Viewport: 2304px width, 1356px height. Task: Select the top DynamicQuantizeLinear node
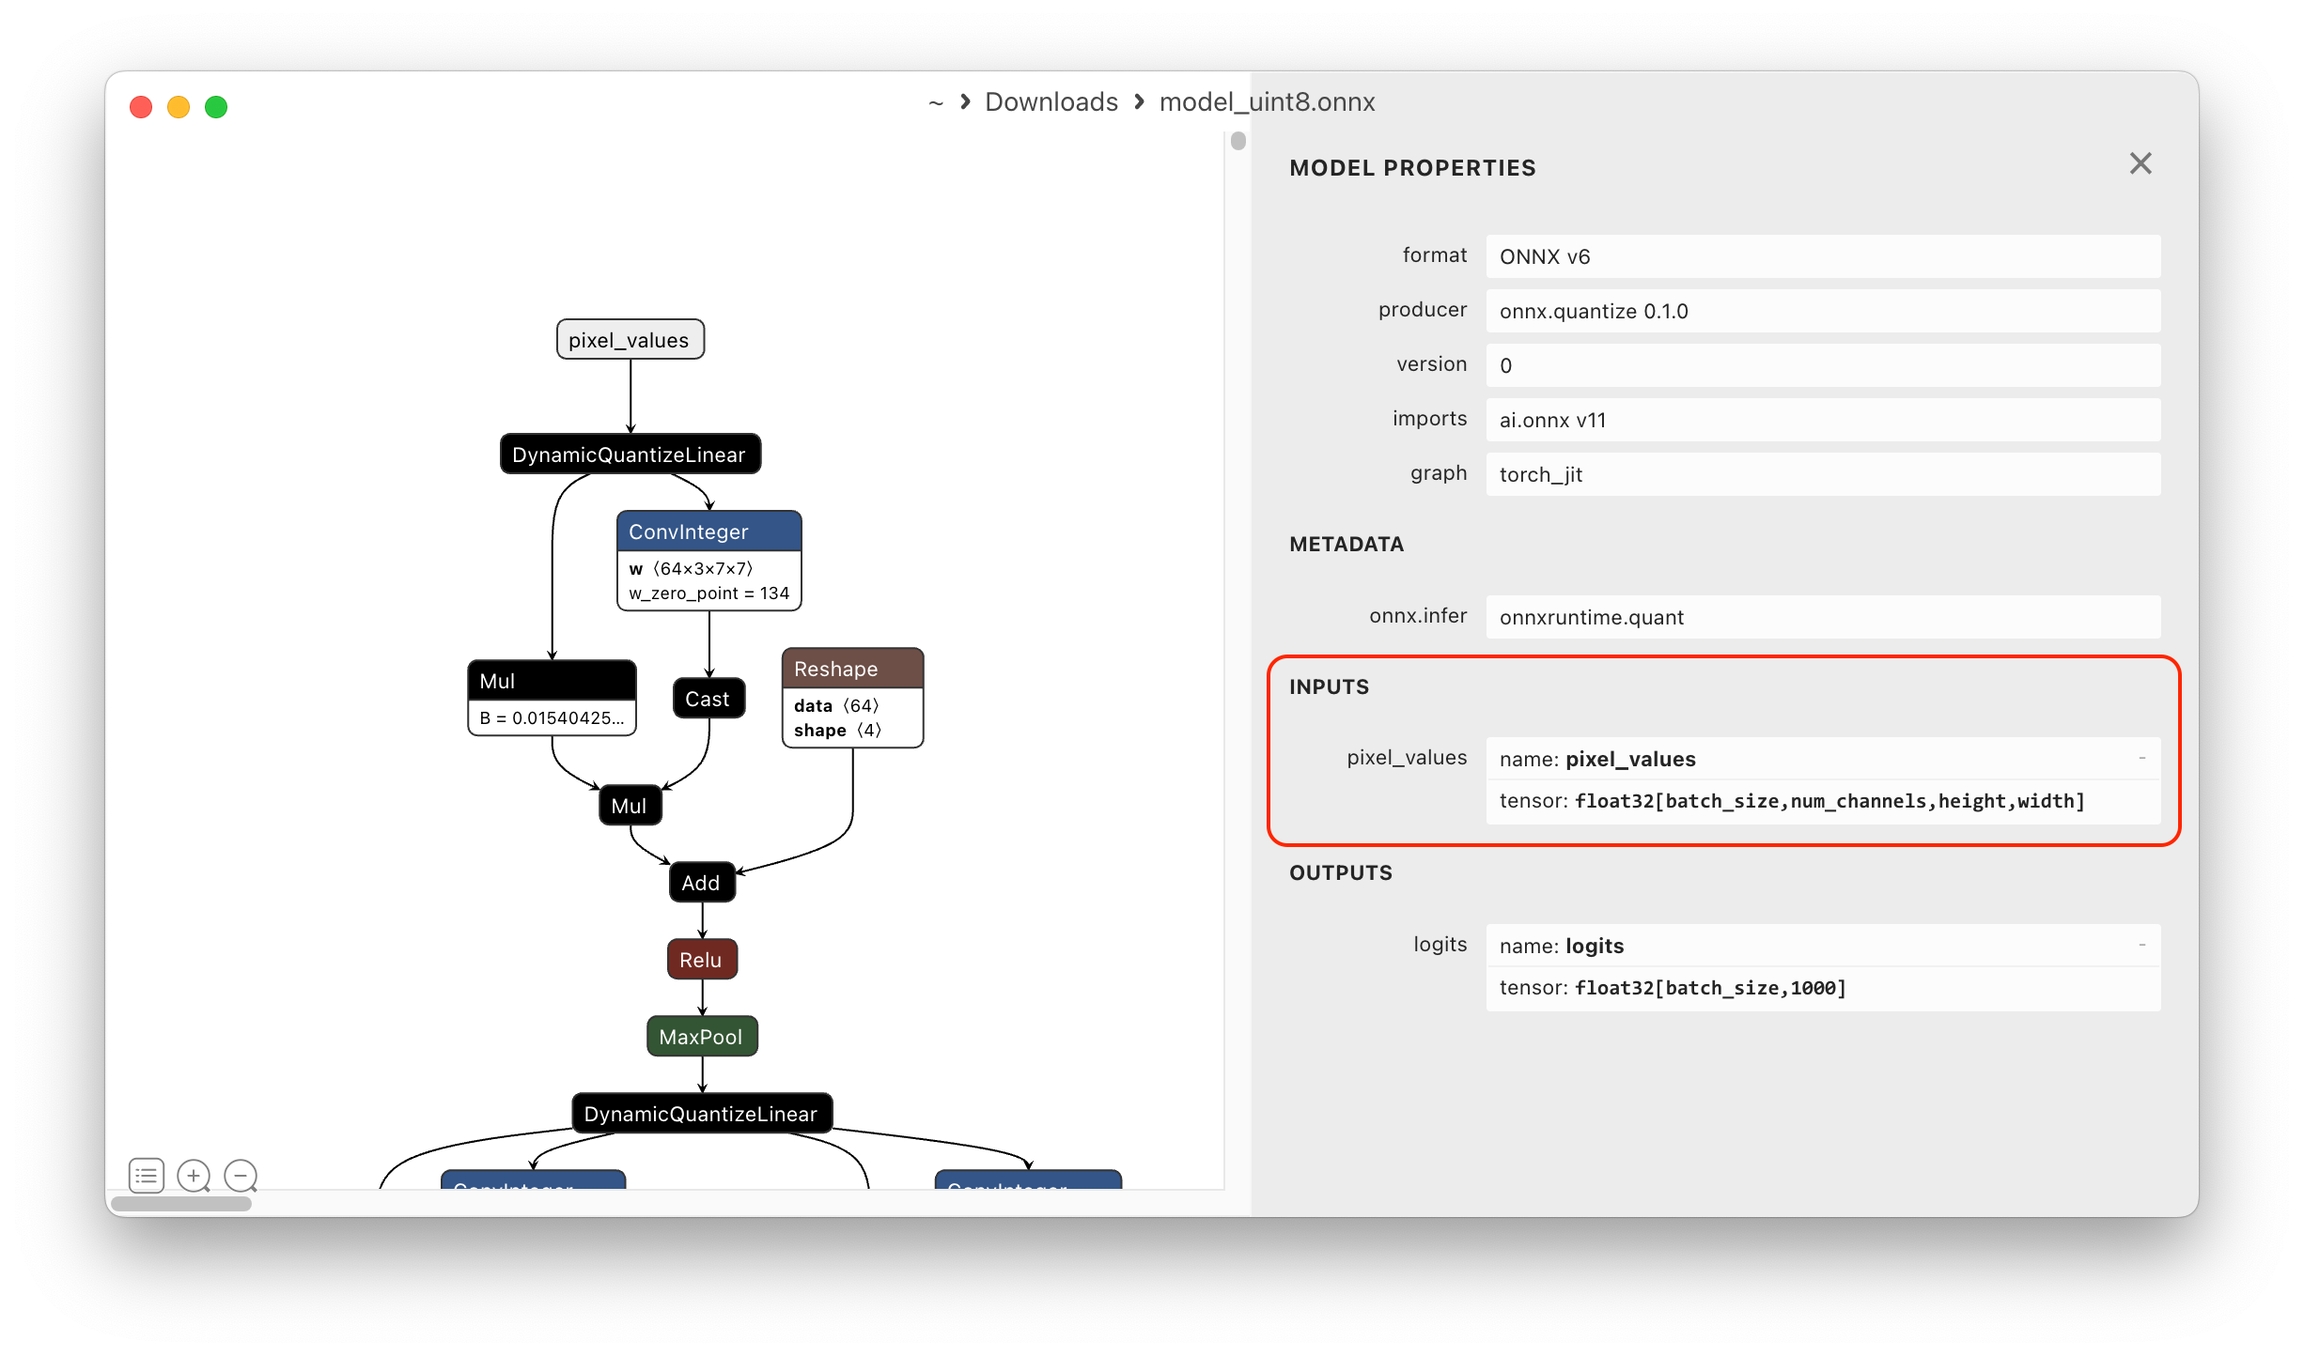pos(630,454)
